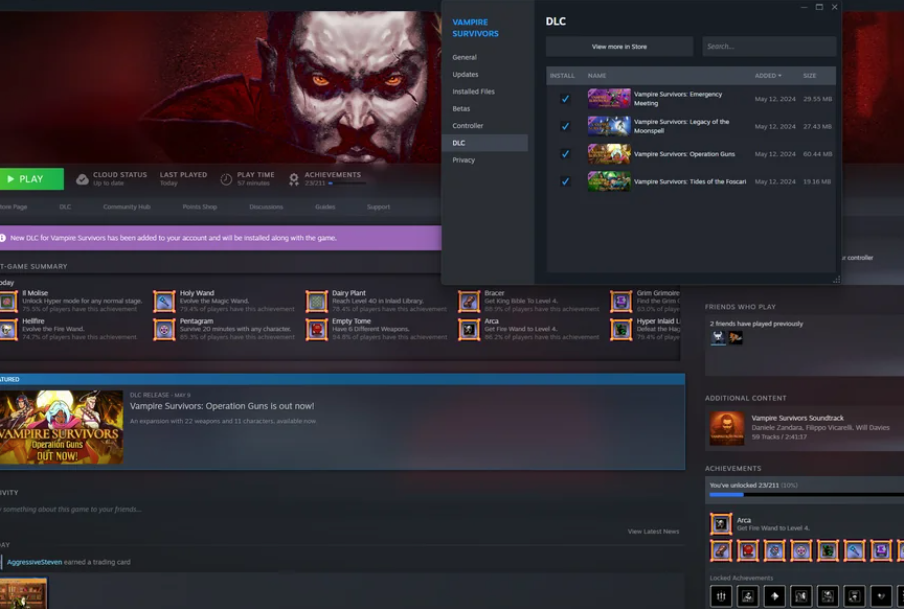The width and height of the screenshot is (904, 609).
Task: Open the Pentagram achievement icon
Action: coord(164,329)
